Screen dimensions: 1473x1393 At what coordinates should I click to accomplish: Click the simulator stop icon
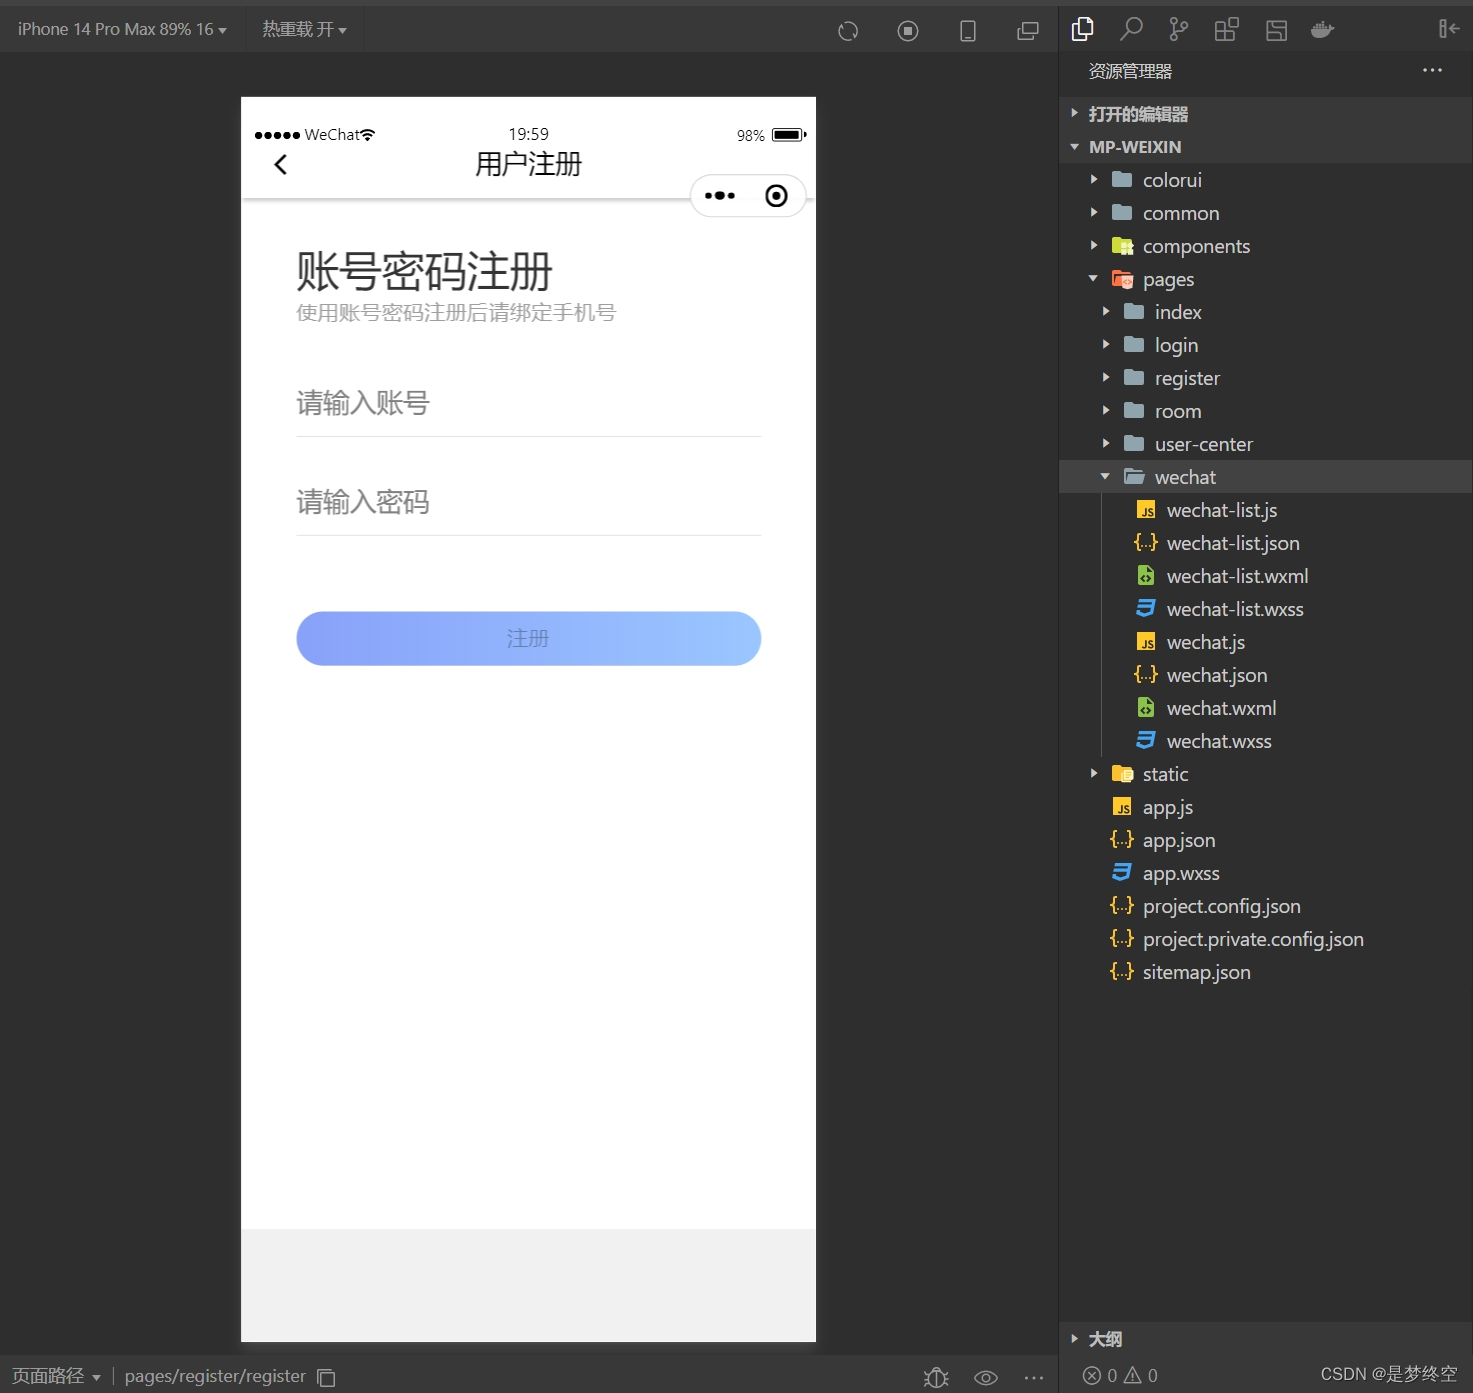point(908,31)
